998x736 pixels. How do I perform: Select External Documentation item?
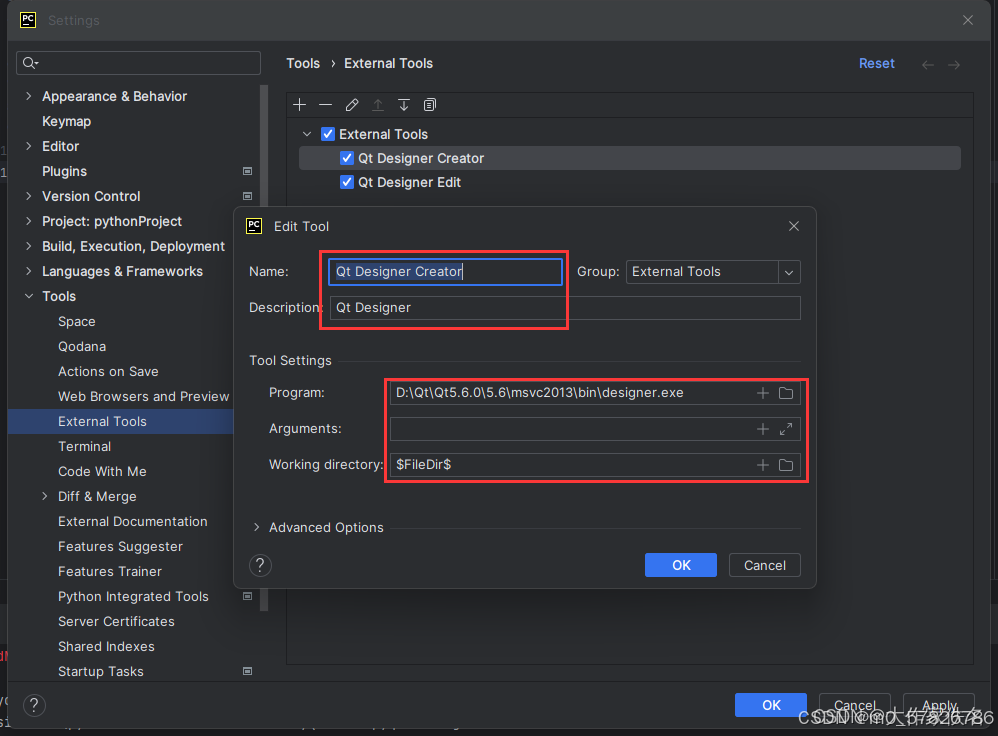click(x=132, y=521)
